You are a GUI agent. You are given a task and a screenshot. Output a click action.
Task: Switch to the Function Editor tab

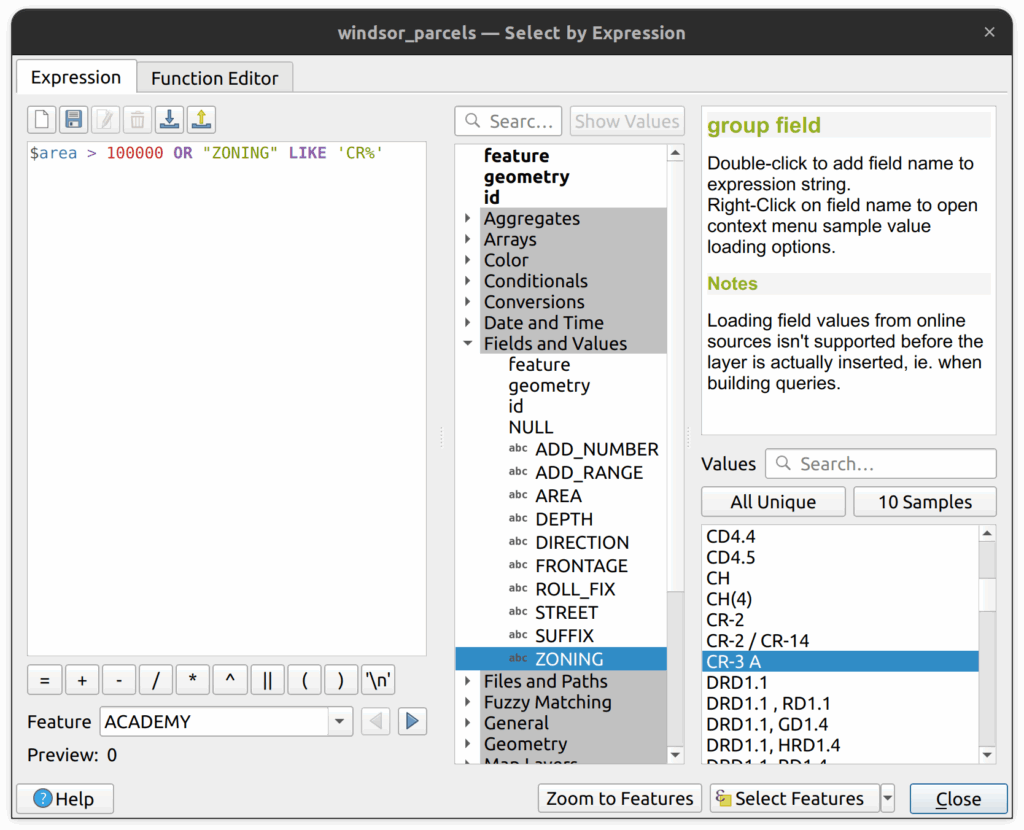(215, 78)
